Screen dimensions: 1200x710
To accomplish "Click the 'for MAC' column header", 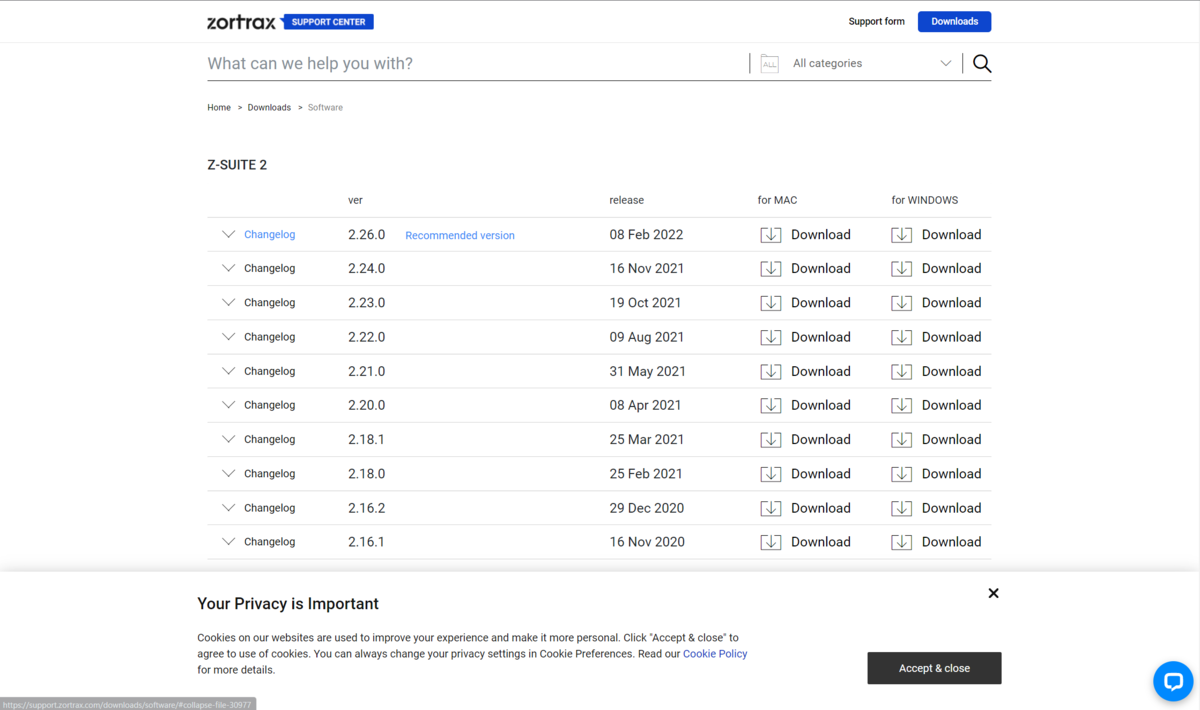I will (777, 200).
